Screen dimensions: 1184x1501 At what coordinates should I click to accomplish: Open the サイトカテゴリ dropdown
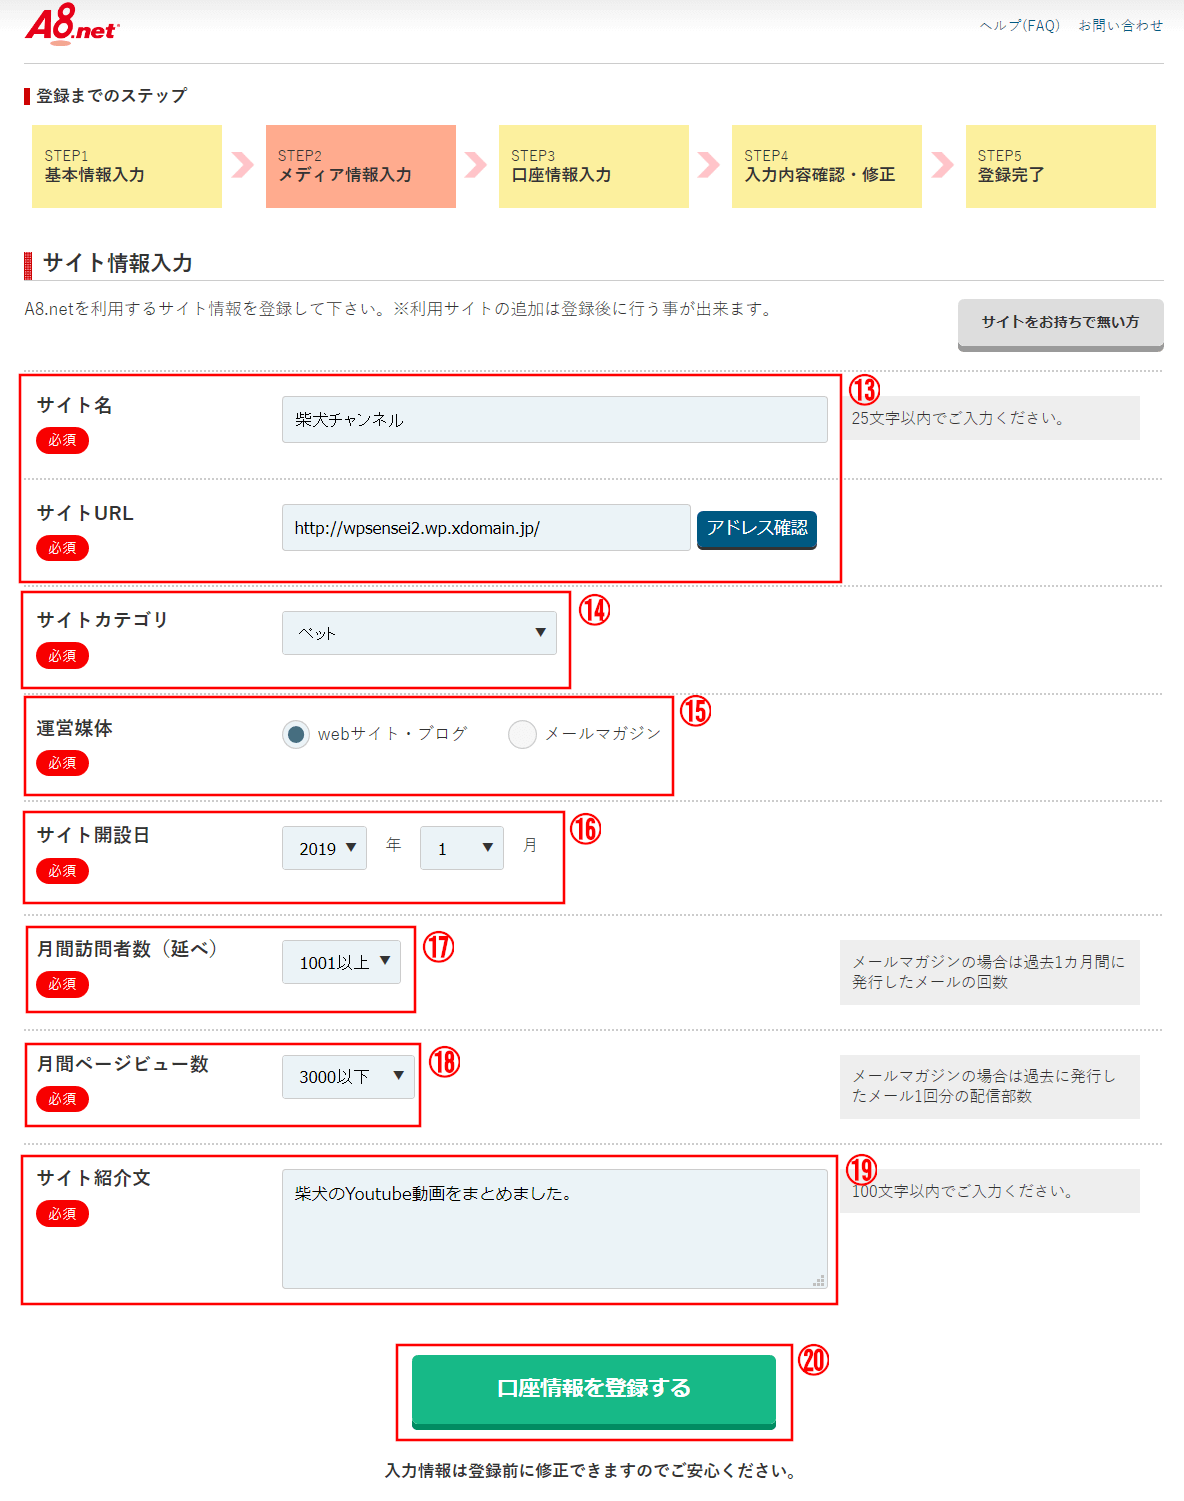[420, 633]
